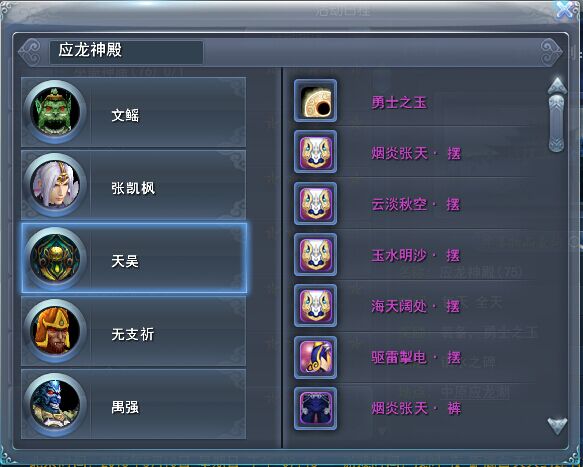Click the 无支祈 boss portrait icon
The height and width of the screenshot is (467, 583).
click(x=55, y=331)
